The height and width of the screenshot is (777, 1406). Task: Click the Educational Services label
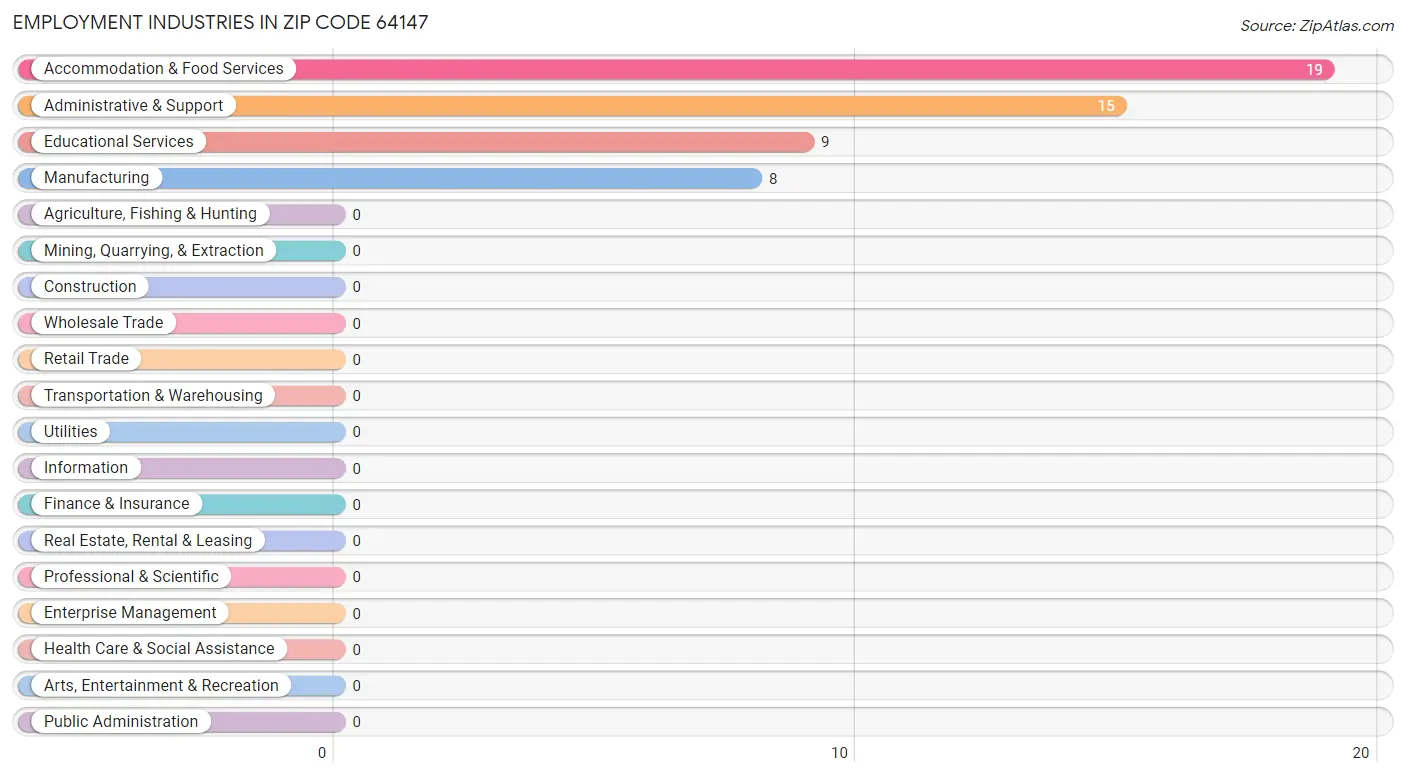pyautogui.click(x=119, y=141)
